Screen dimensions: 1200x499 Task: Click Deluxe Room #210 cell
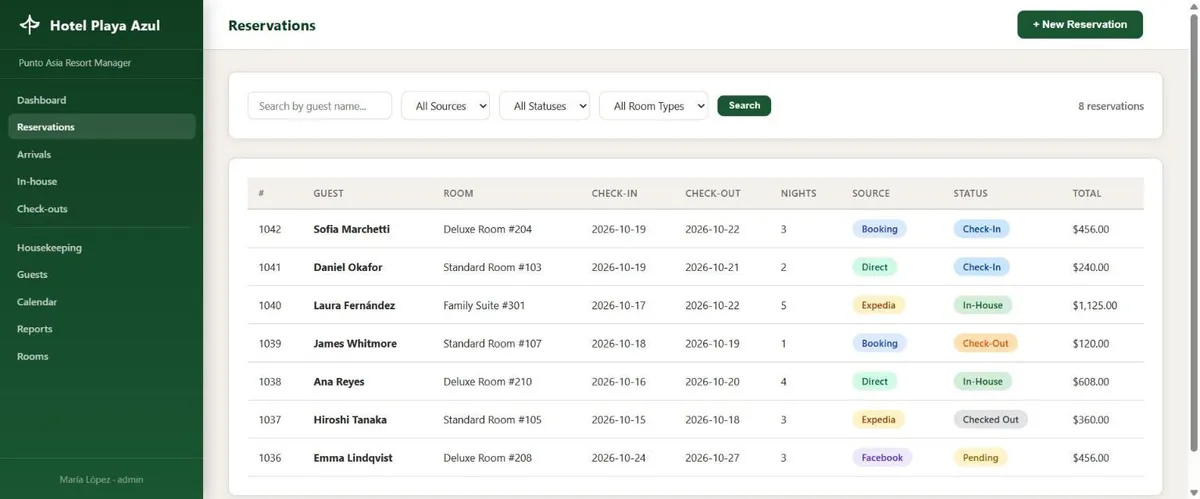click(x=488, y=381)
